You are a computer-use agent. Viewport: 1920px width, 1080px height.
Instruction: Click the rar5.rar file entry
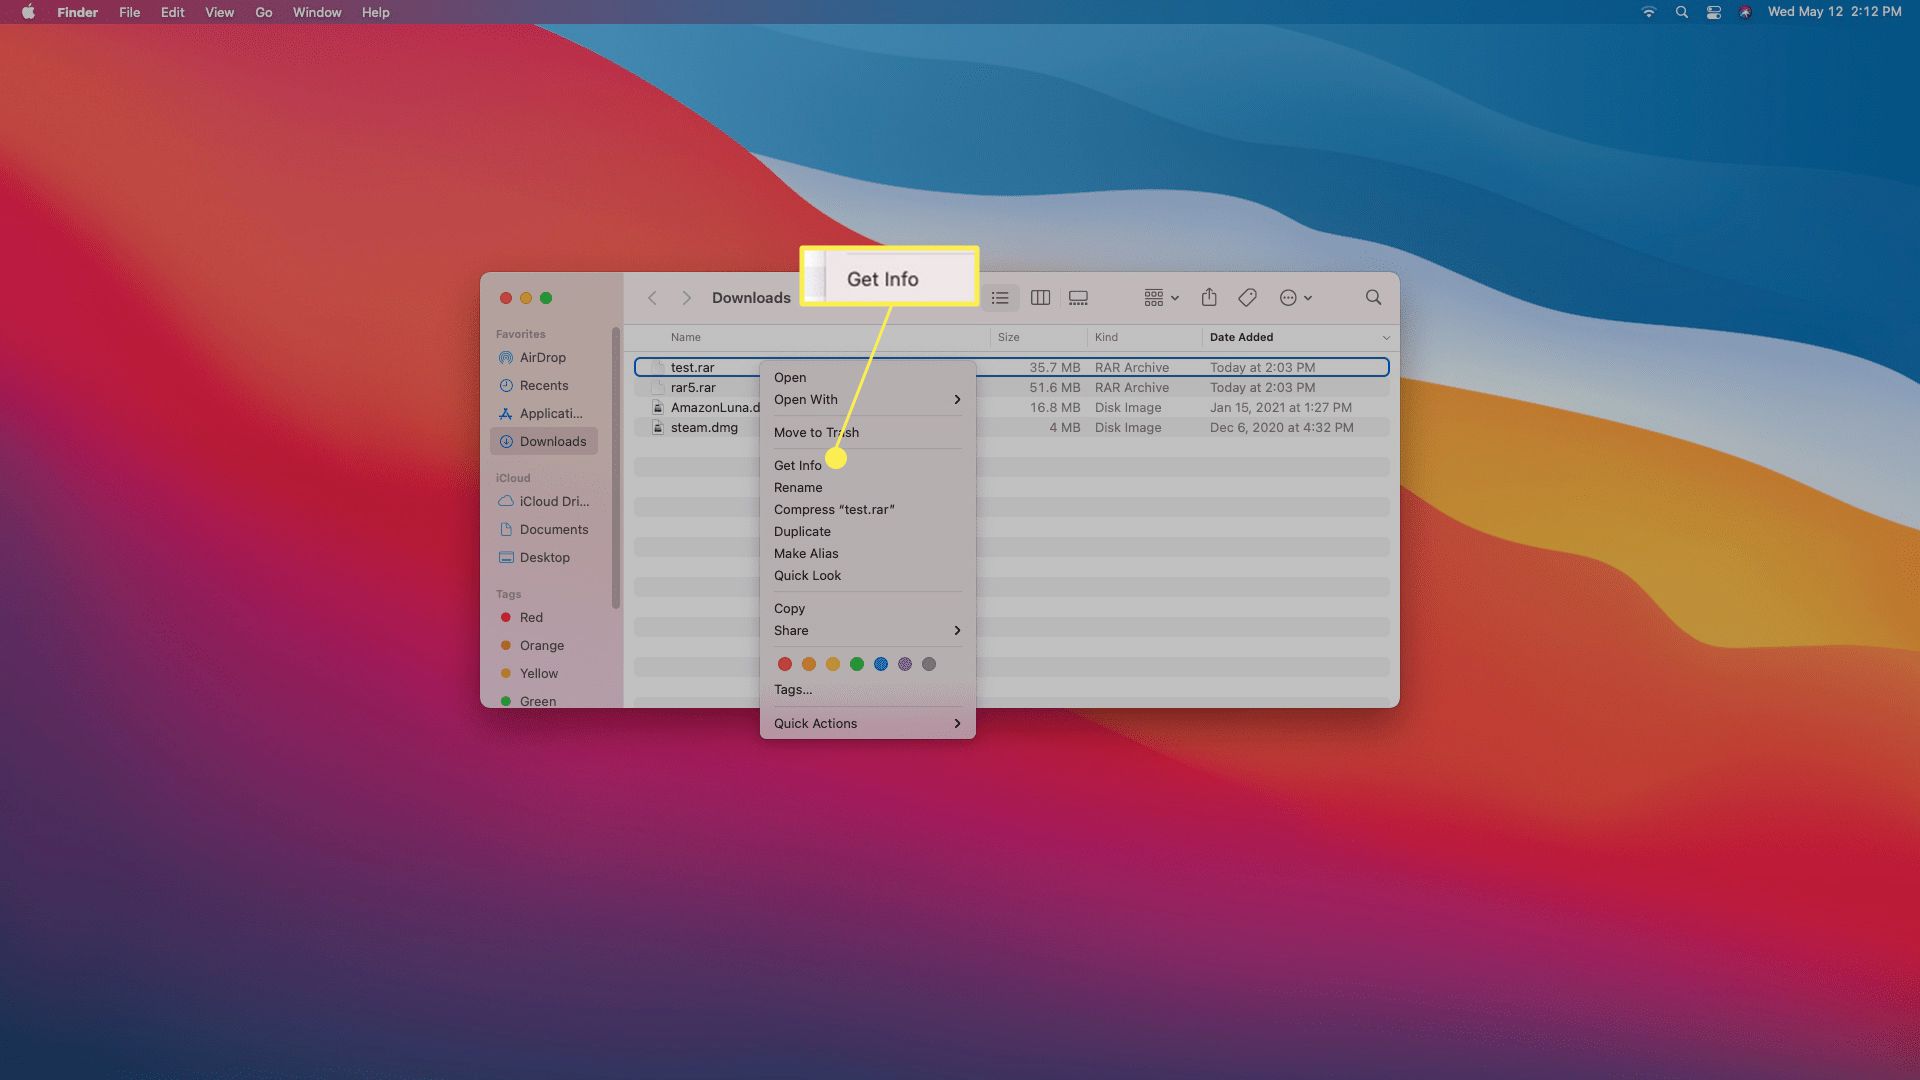[x=692, y=386]
